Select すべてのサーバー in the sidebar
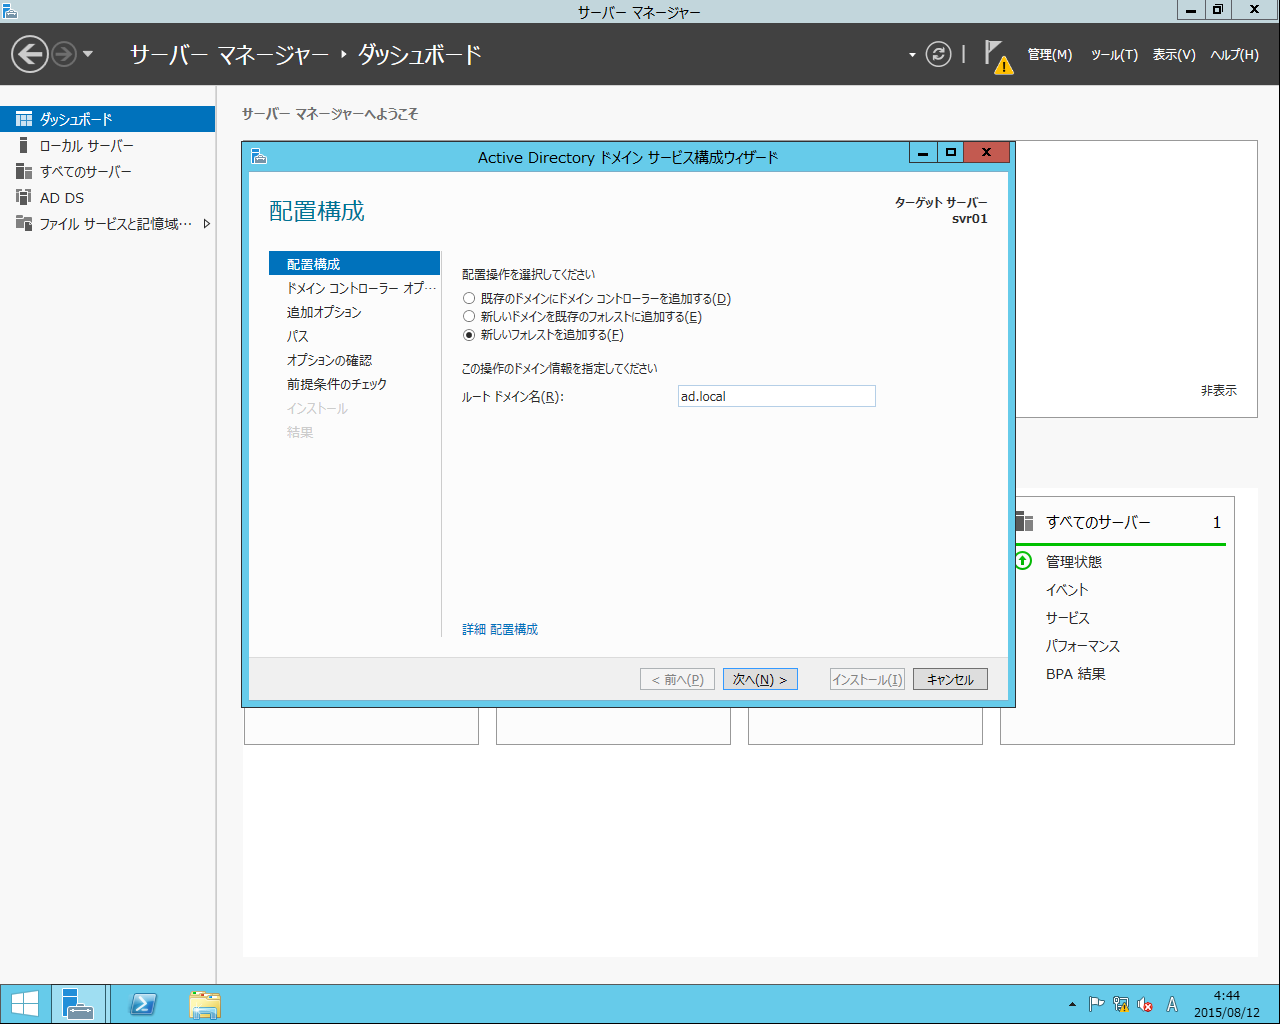The width and height of the screenshot is (1280, 1024). tap(107, 172)
